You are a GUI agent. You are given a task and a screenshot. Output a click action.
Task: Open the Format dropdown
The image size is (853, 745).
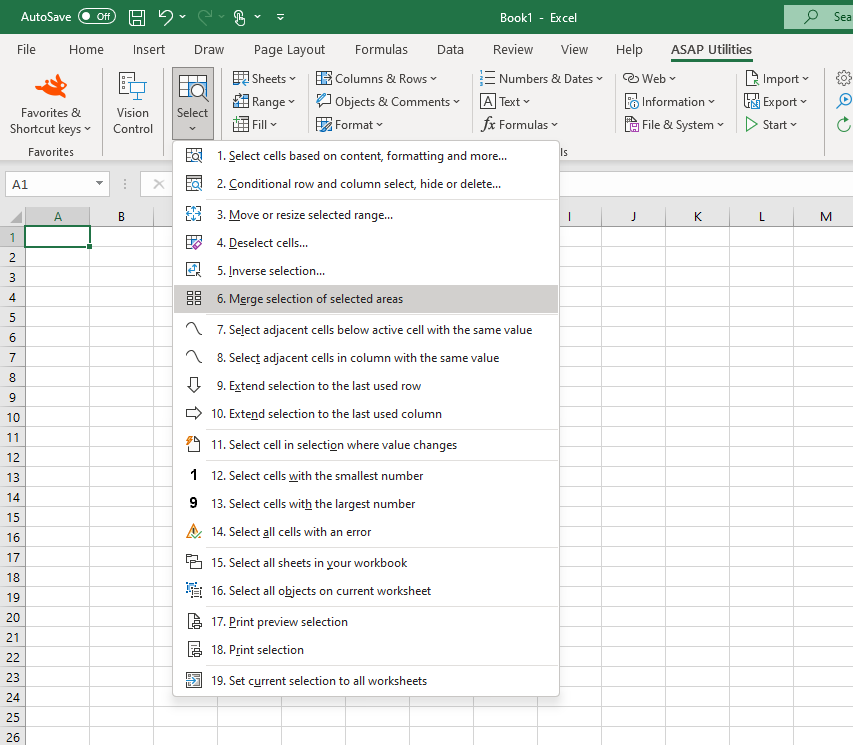tap(350, 125)
